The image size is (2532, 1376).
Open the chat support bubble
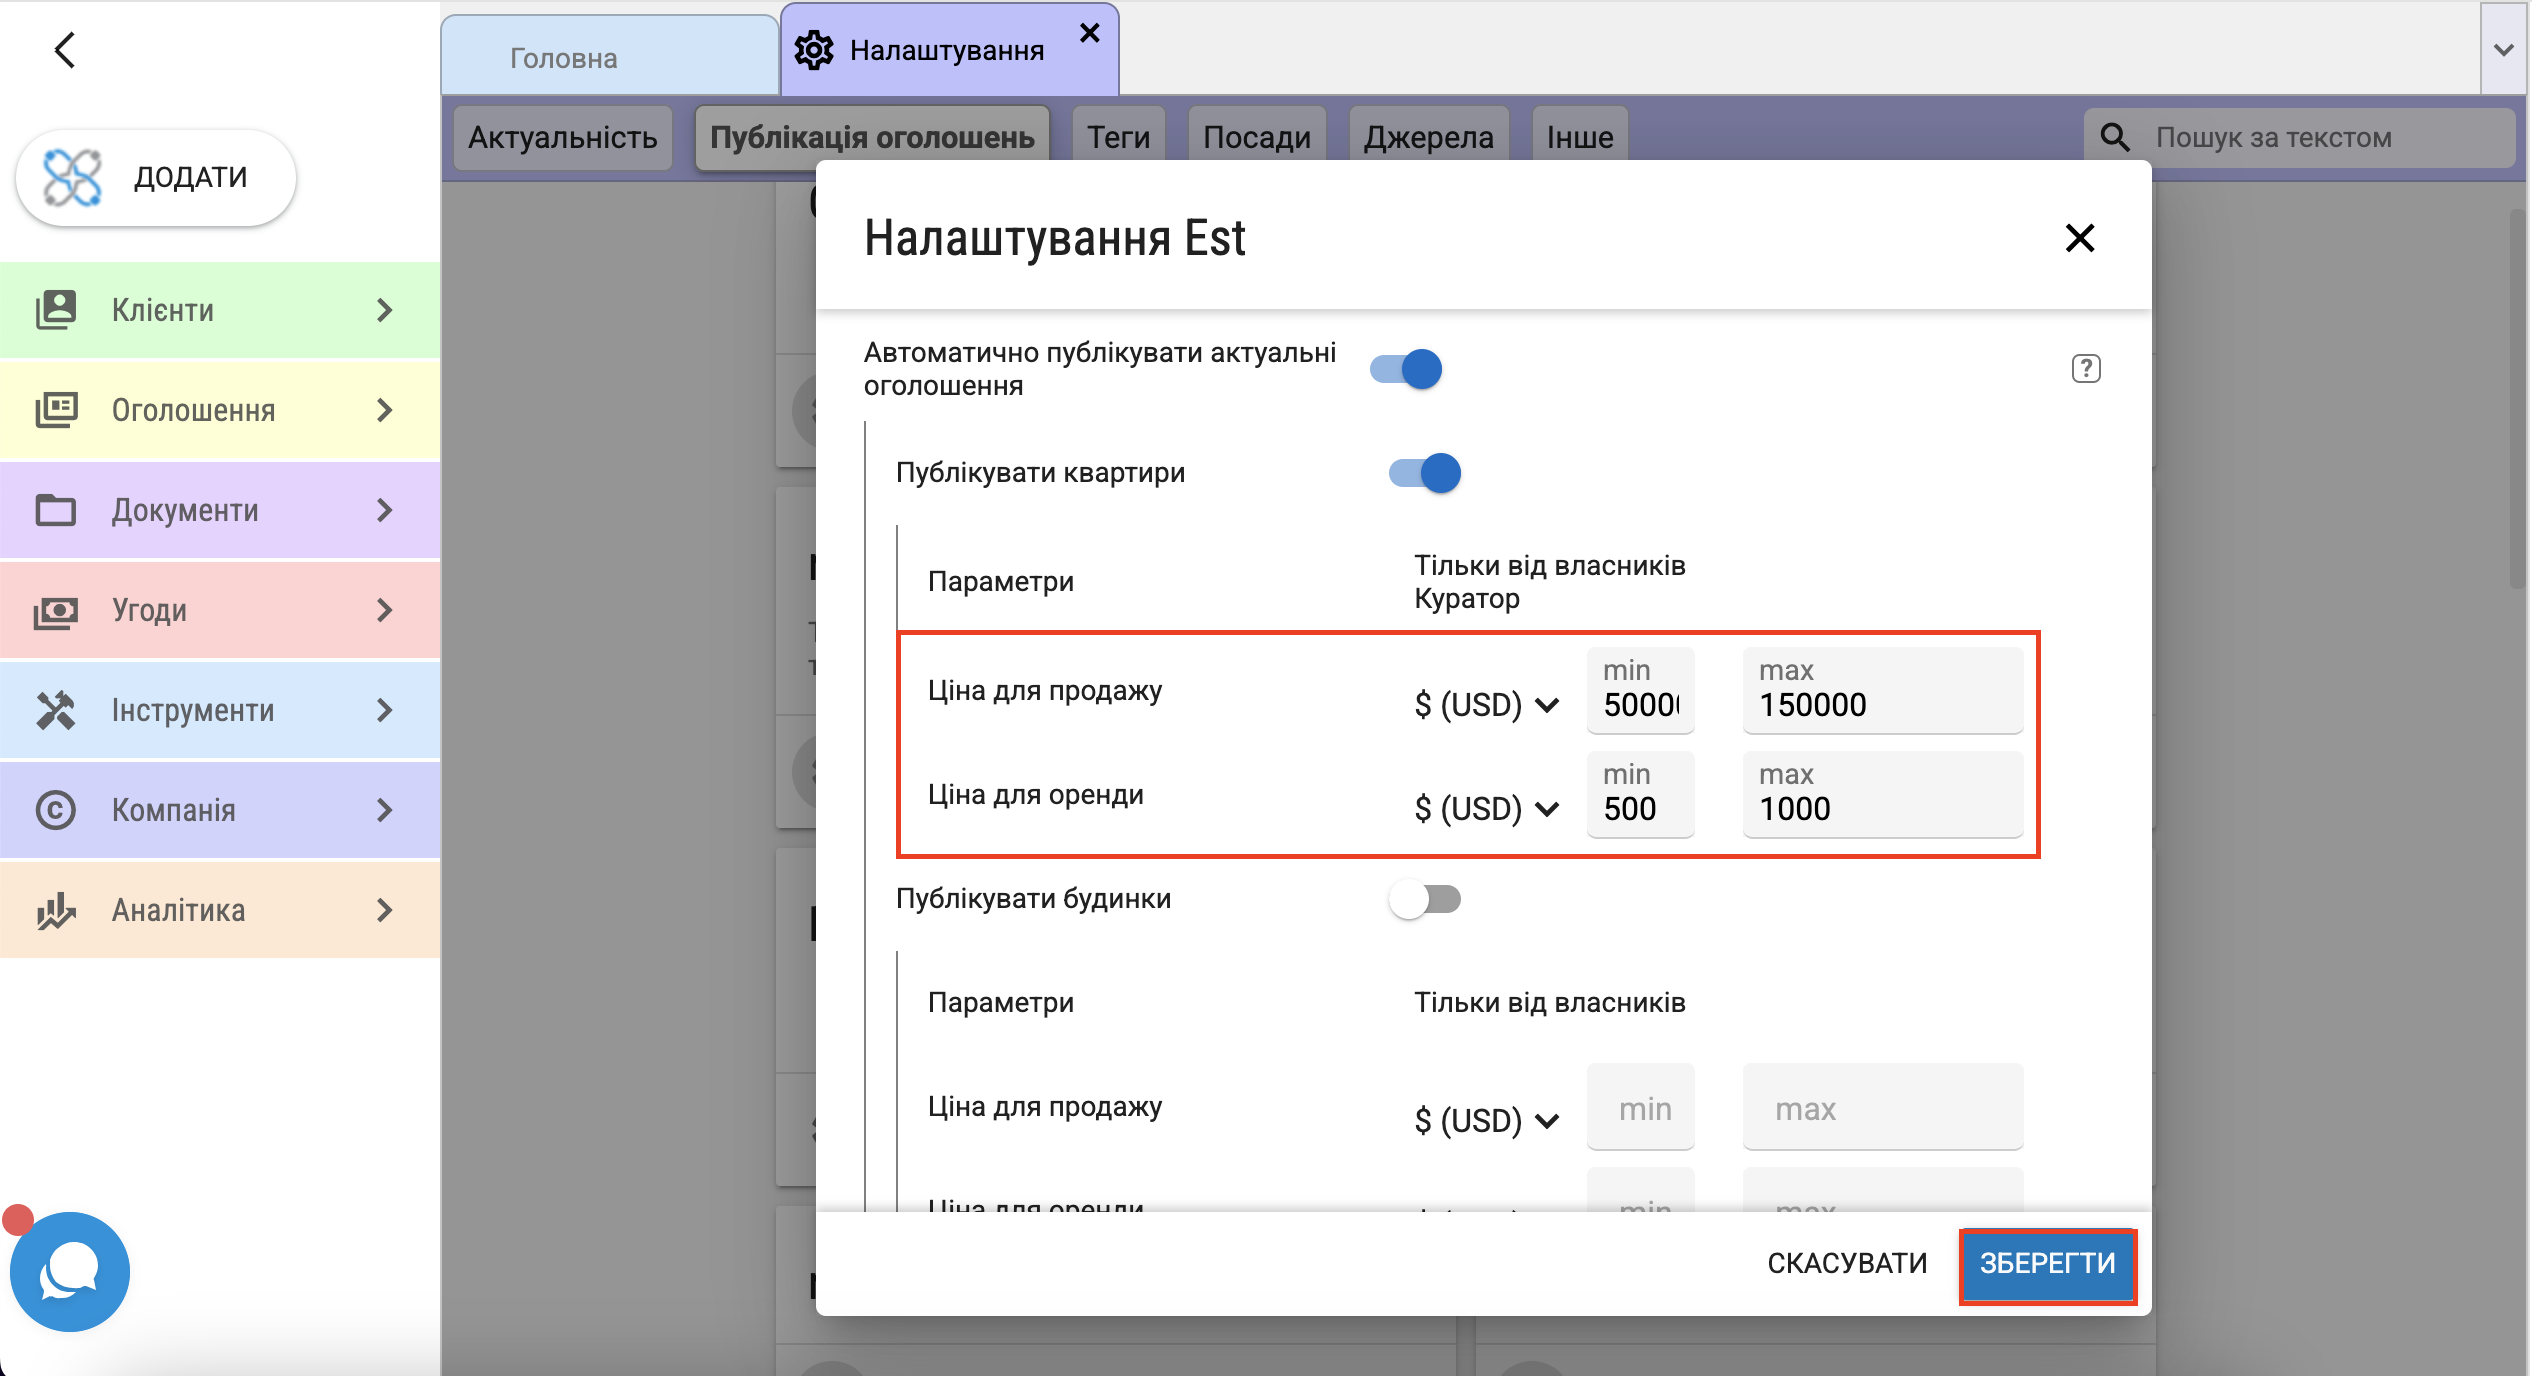point(69,1272)
